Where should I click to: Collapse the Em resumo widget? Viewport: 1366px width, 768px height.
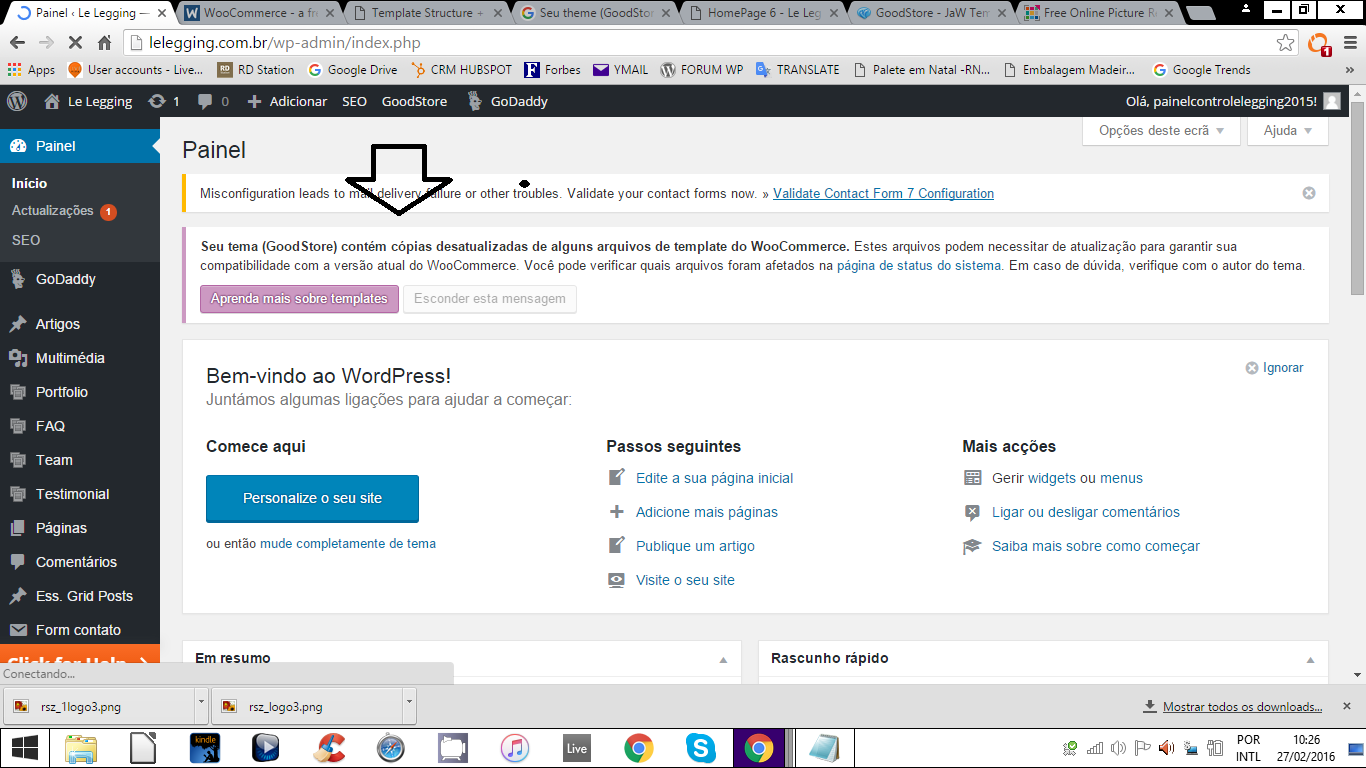[x=723, y=660]
